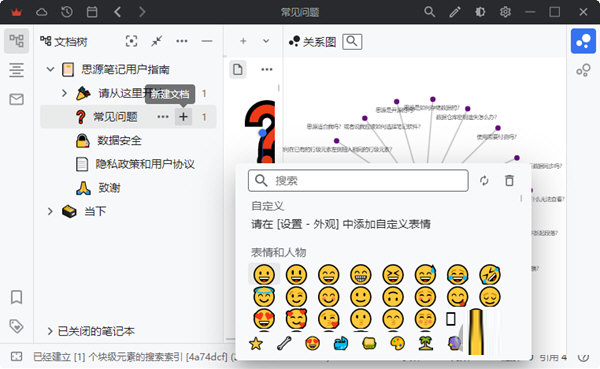This screenshot has width=600, height=369.
Task: Open the tab list dropdown chevron
Action: [266, 41]
